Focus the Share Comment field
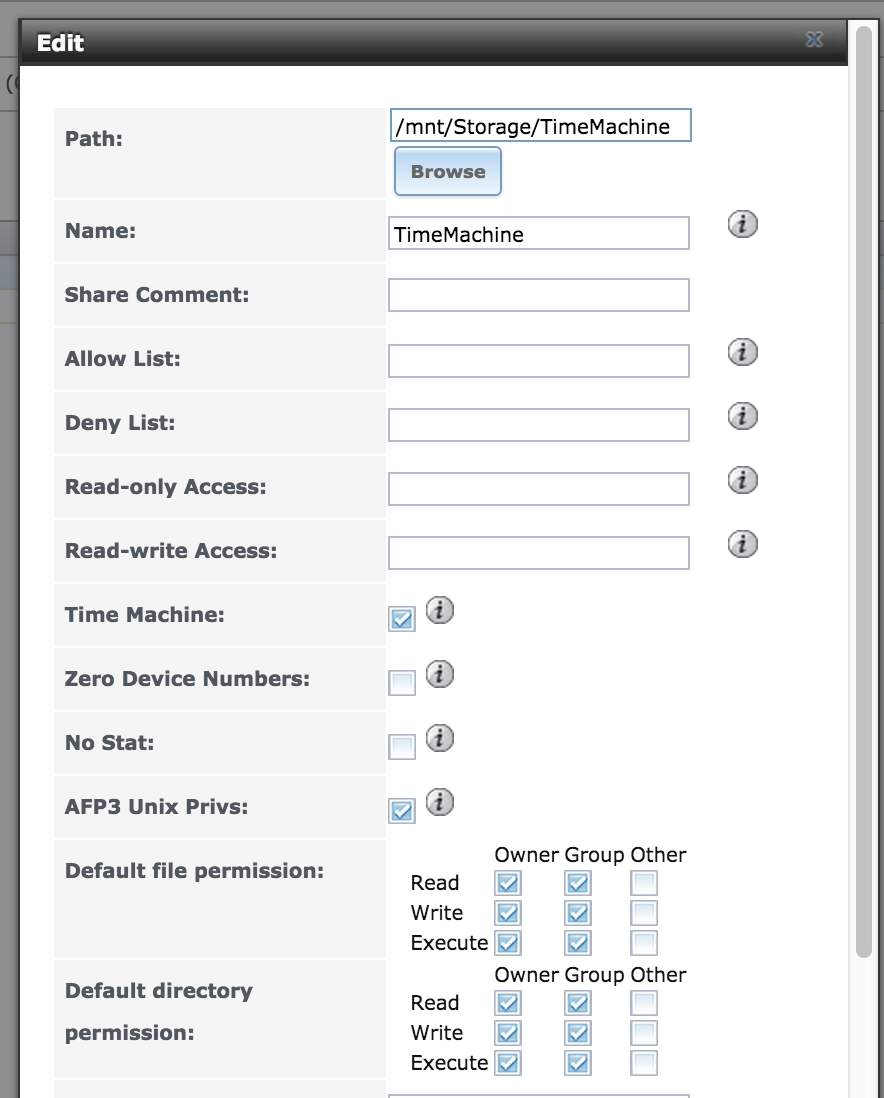 539,296
